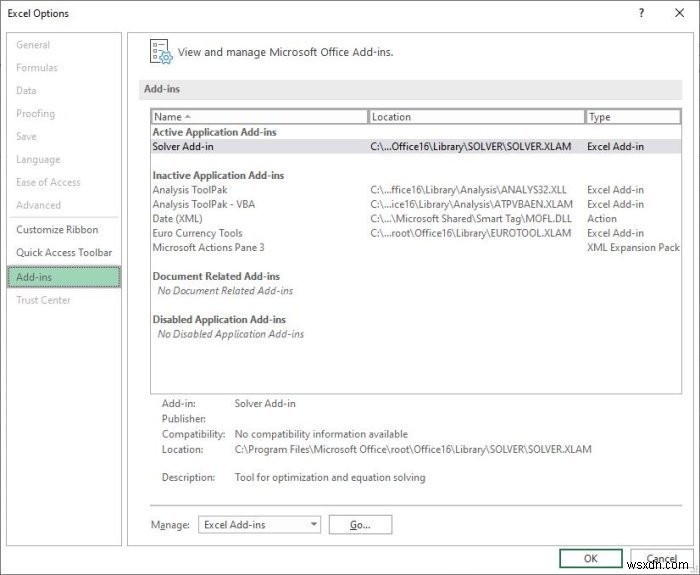Viewport: 700px width, 575px height.
Task: Click the Cancel button
Action: click(662, 558)
